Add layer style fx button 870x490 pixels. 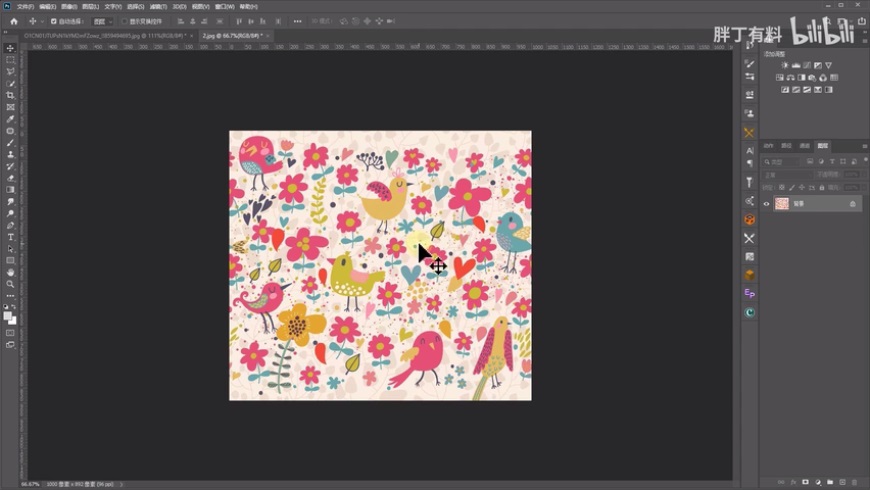coord(793,482)
